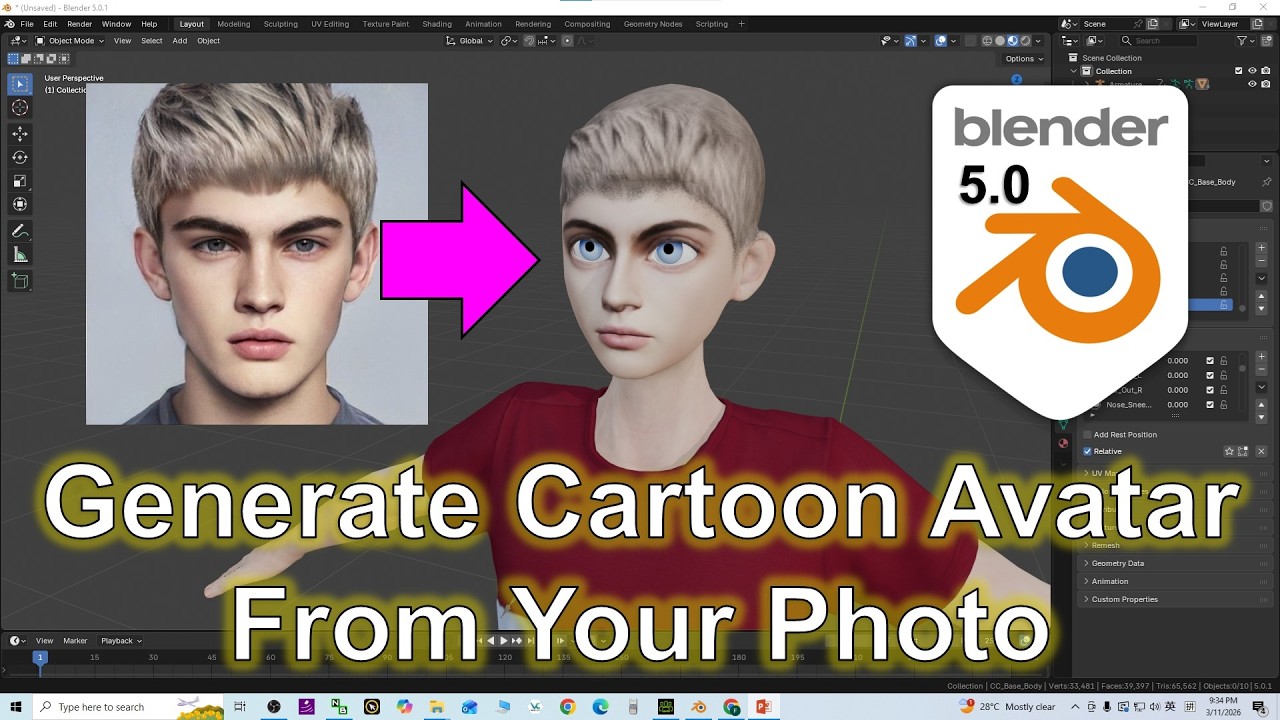Click the timeline playhead at frame 1
The width and height of the screenshot is (1280, 720).
40,657
